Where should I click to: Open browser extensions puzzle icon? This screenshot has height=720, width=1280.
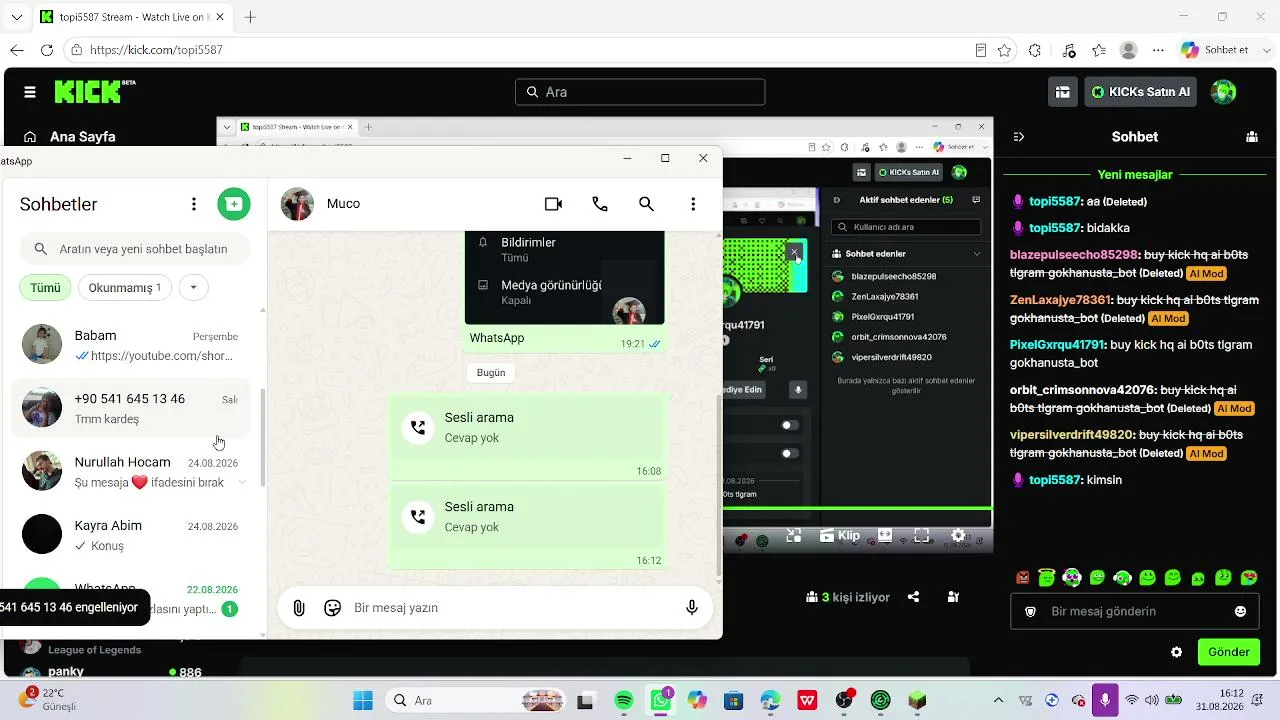pyautogui.click(x=1035, y=50)
